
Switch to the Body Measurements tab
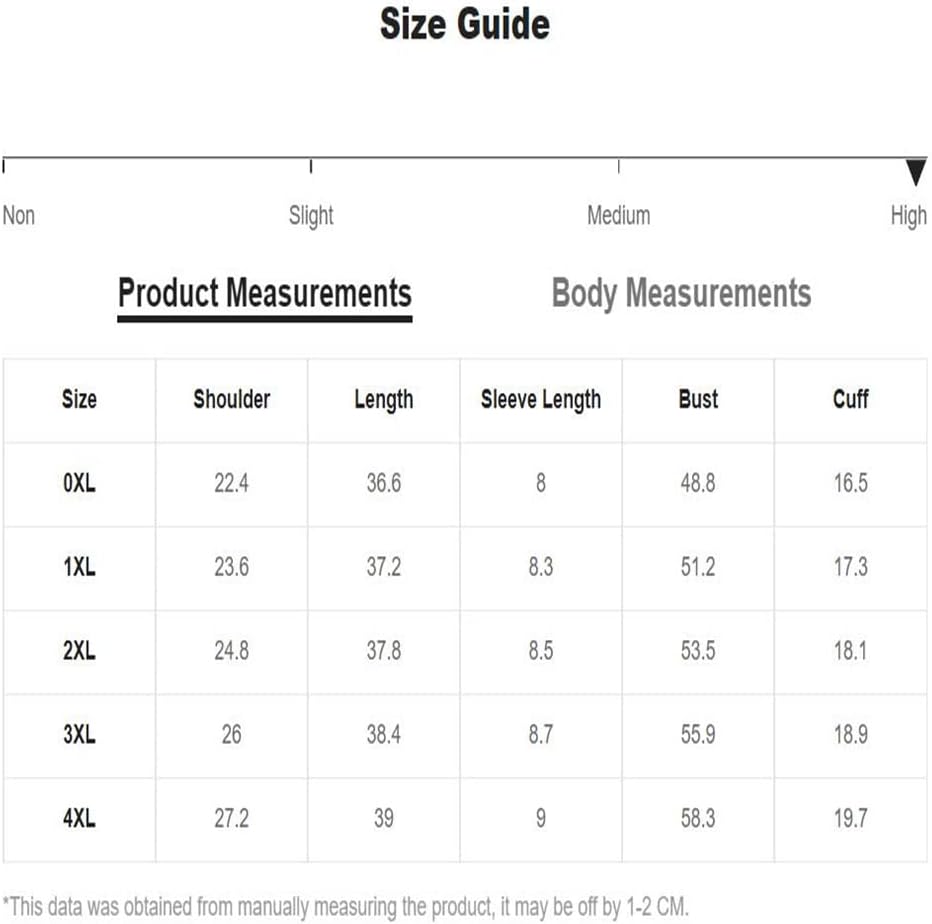tap(681, 294)
